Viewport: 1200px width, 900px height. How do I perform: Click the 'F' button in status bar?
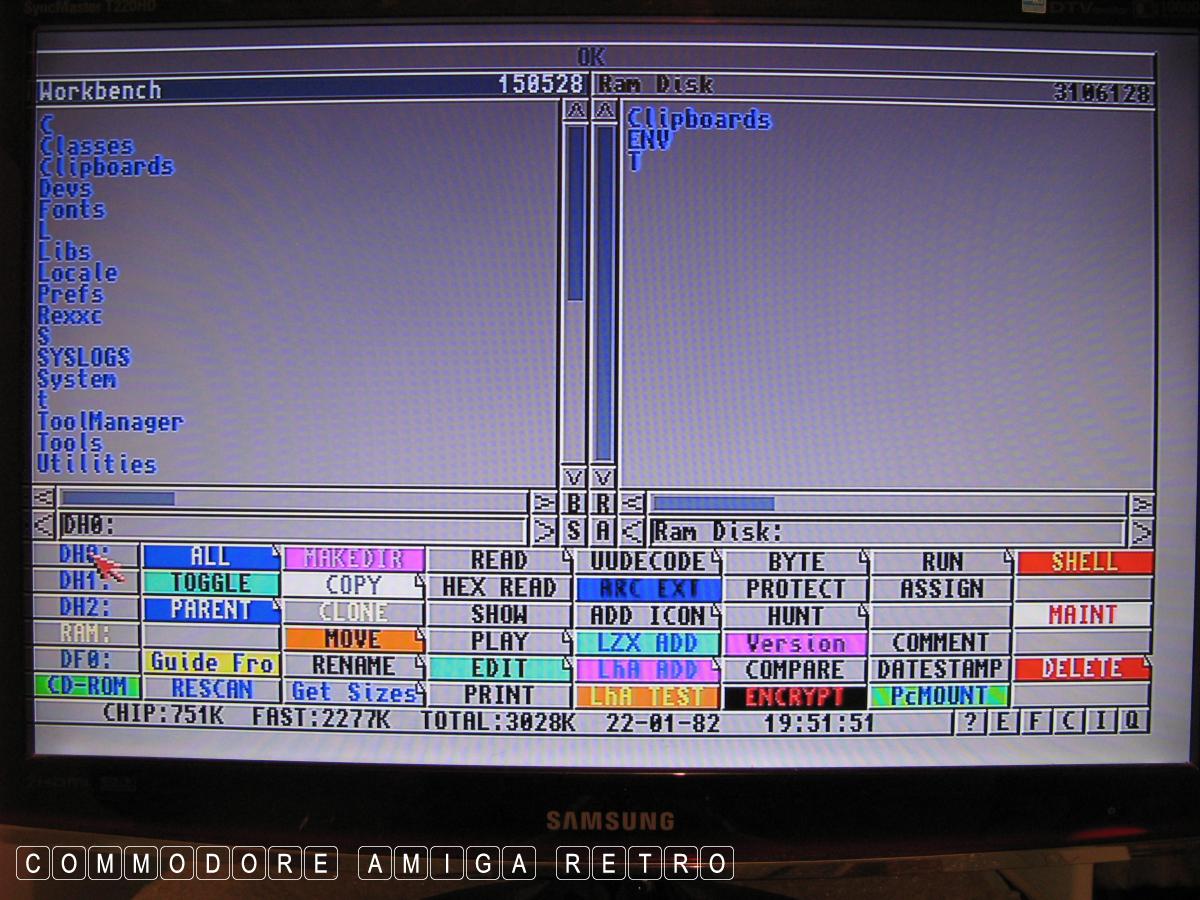click(1035, 721)
